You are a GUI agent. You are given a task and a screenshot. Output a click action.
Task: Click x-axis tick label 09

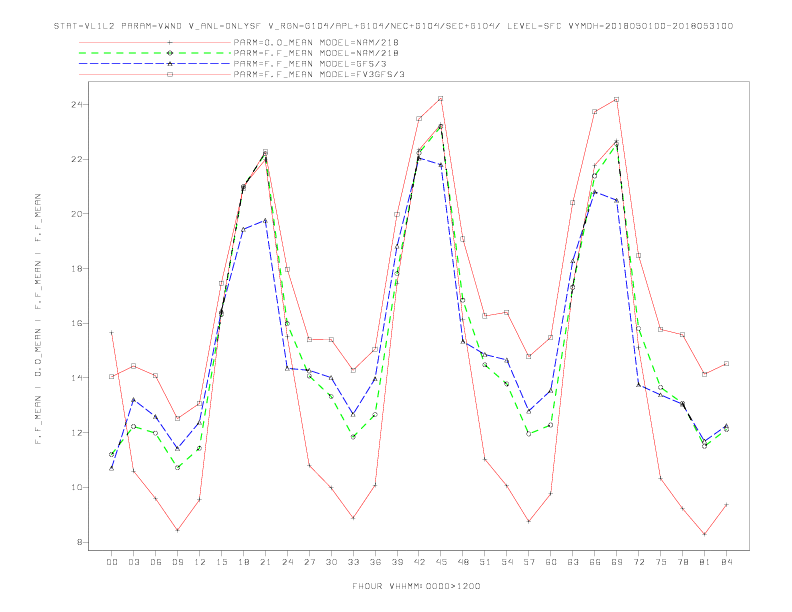pos(177,562)
